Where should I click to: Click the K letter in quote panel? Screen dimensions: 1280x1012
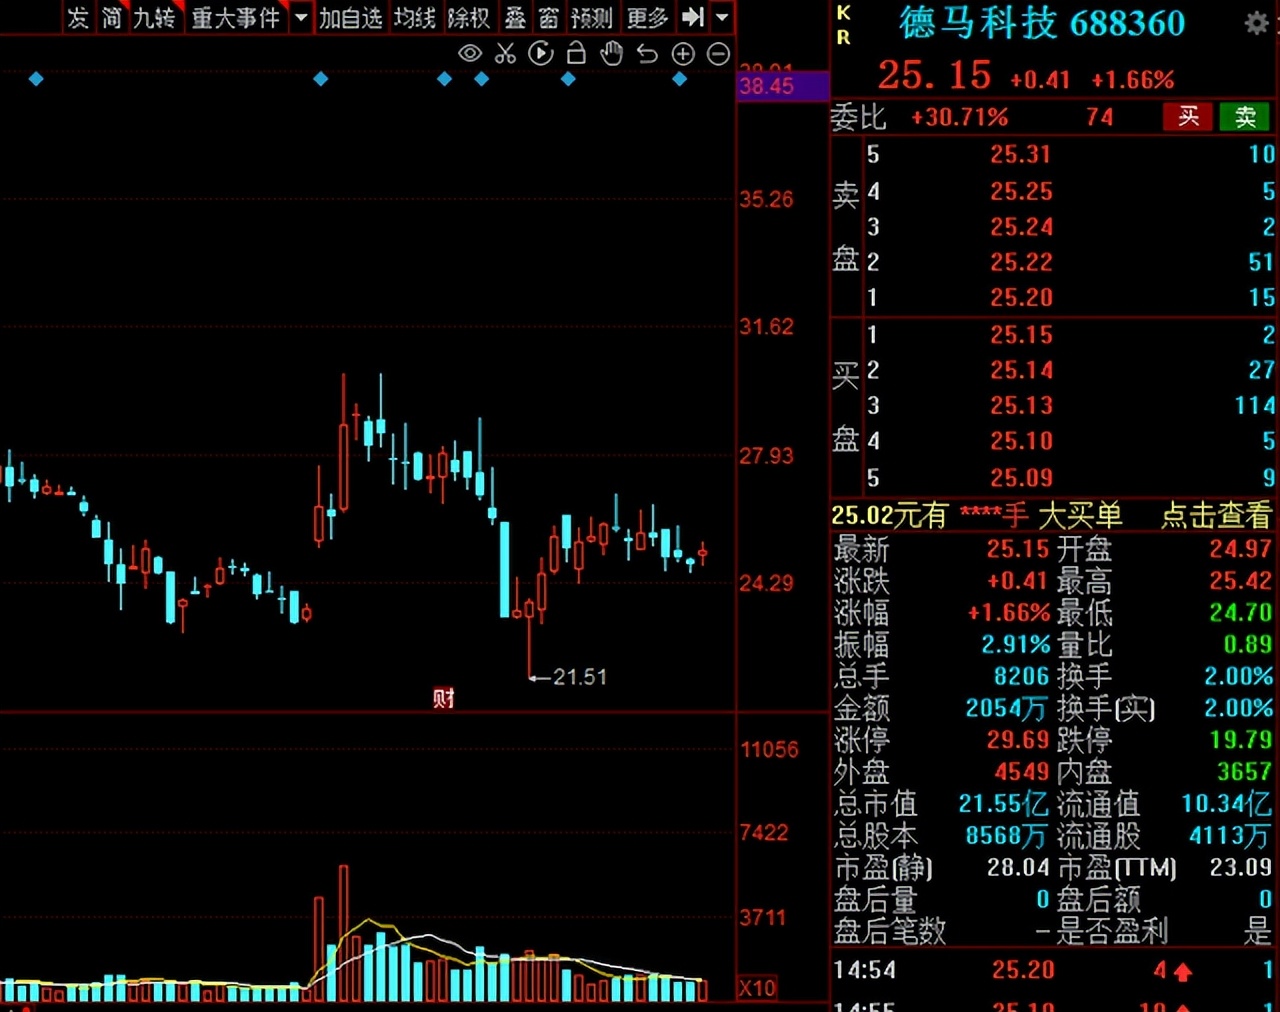[x=843, y=13]
